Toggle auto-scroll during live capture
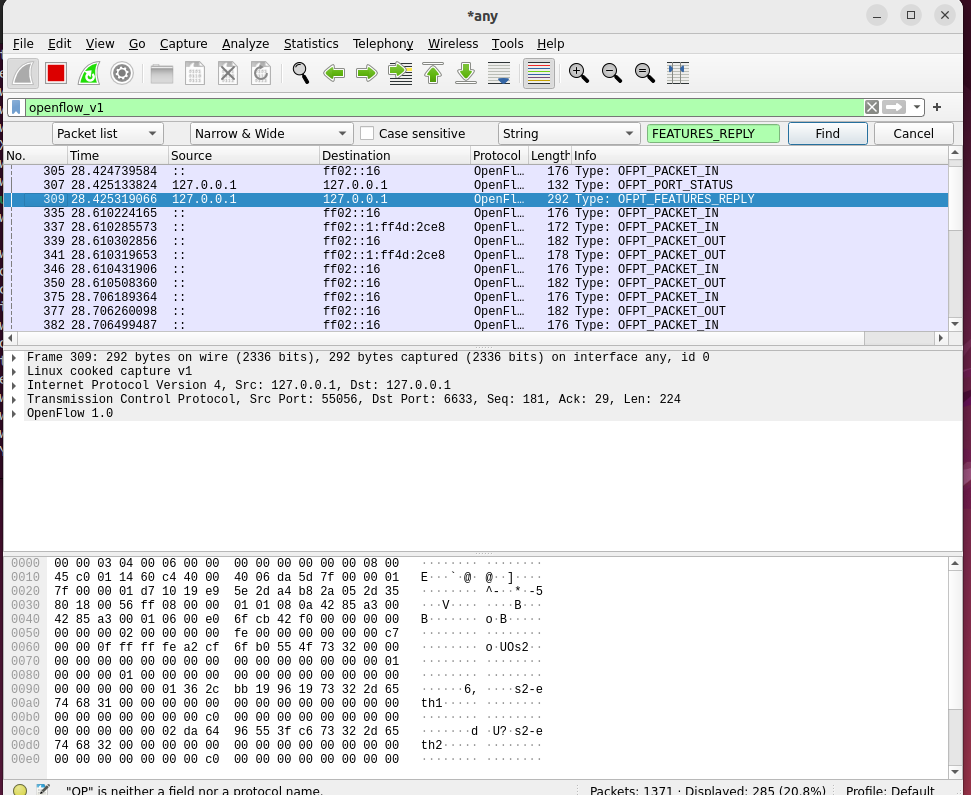The width and height of the screenshot is (971, 795). (x=499, y=74)
